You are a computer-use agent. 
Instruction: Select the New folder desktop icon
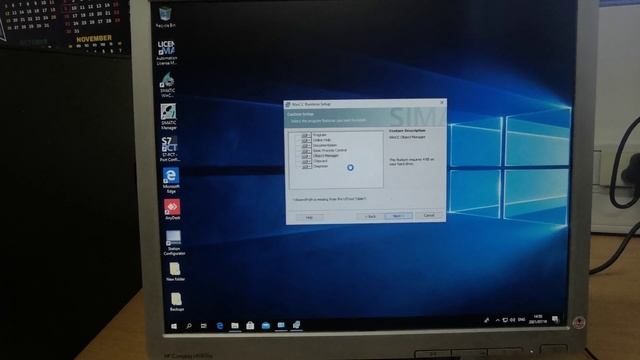[x=175, y=271]
